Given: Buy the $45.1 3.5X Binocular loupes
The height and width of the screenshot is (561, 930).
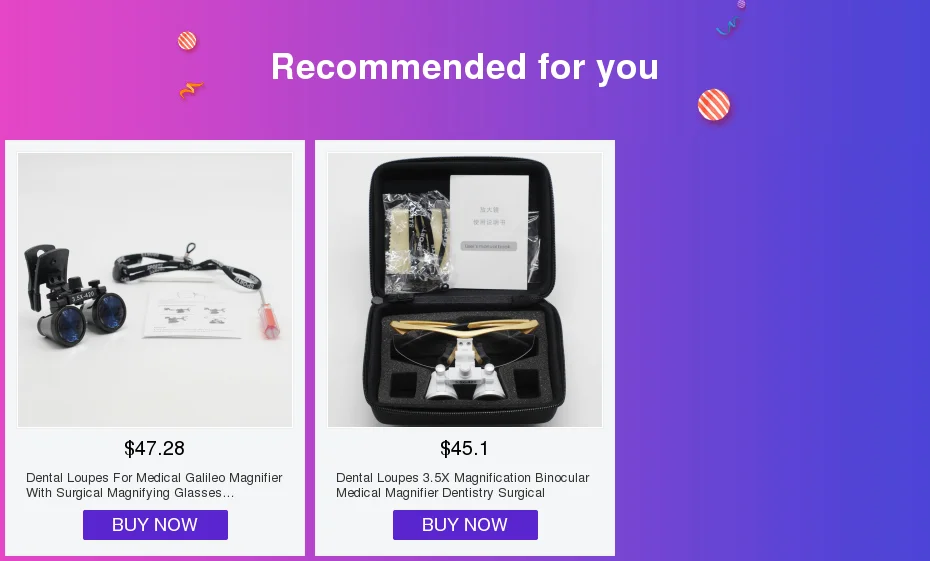Looking at the screenshot, I should click(465, 525).
